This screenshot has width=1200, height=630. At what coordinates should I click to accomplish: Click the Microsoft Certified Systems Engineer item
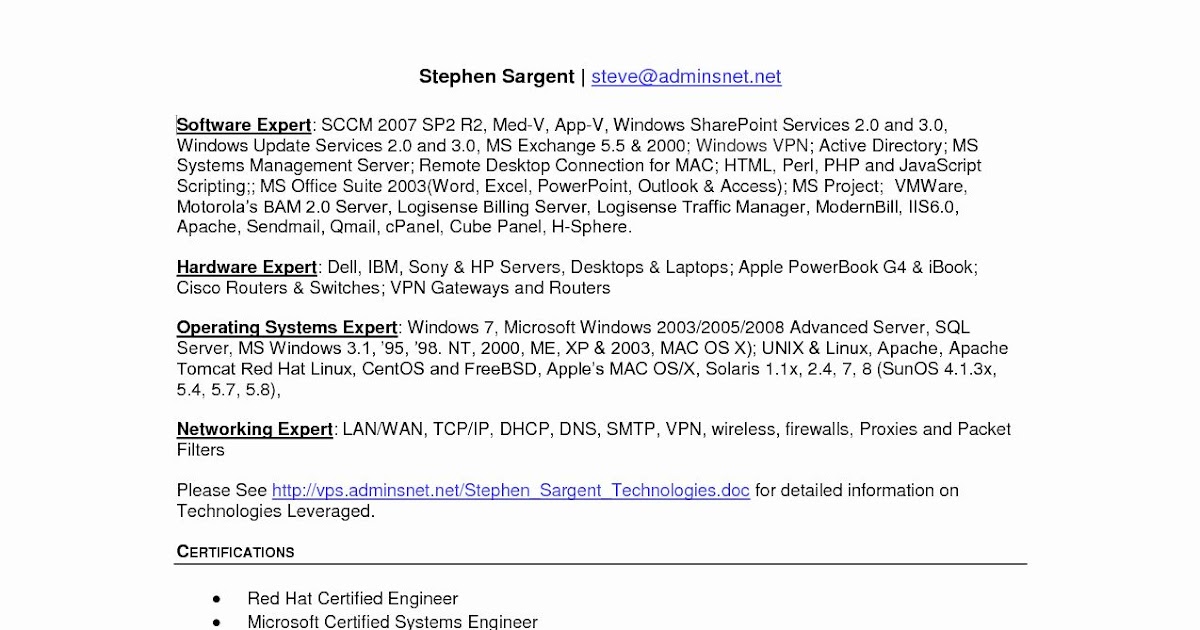pyautogui.click(x=393, y=622)
